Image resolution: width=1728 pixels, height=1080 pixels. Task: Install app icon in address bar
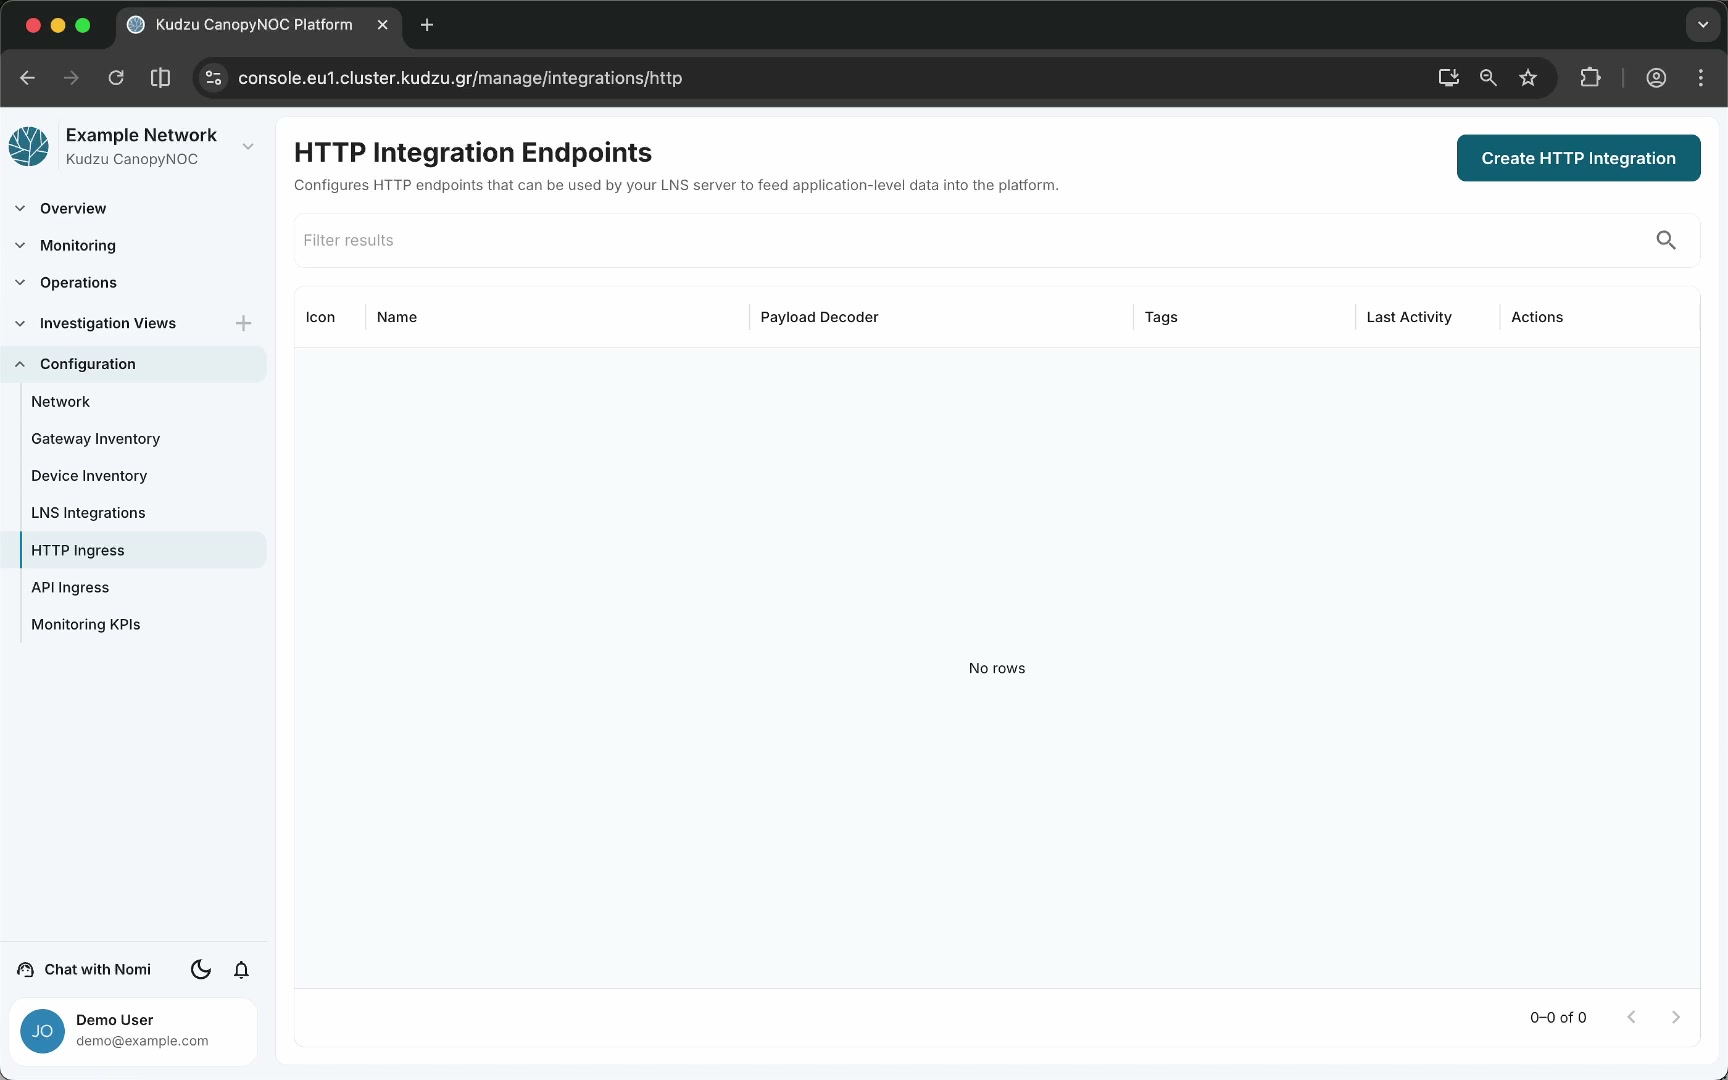click(x=1448, y=78)
